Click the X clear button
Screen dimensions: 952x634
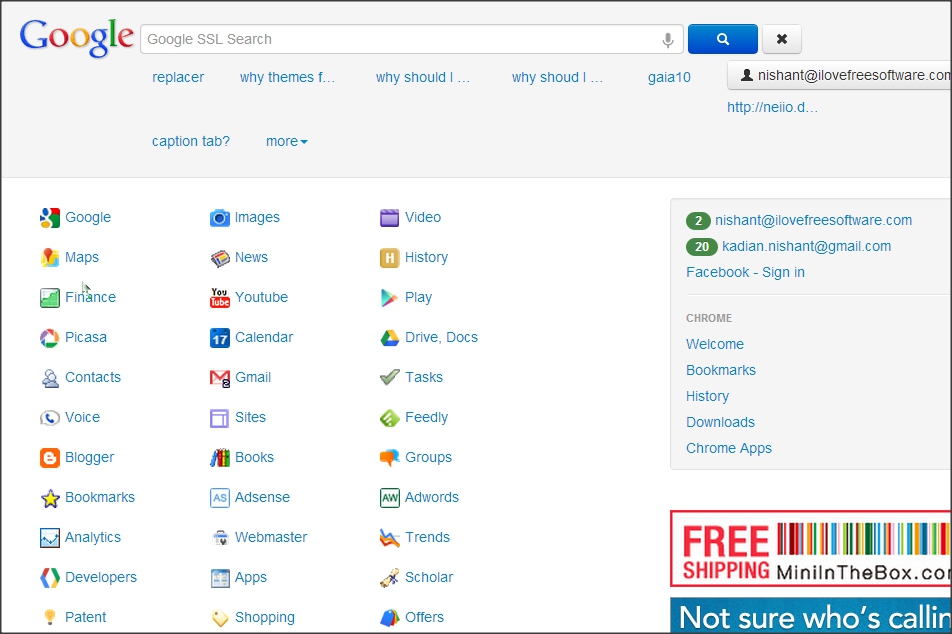tap(781, 40)
